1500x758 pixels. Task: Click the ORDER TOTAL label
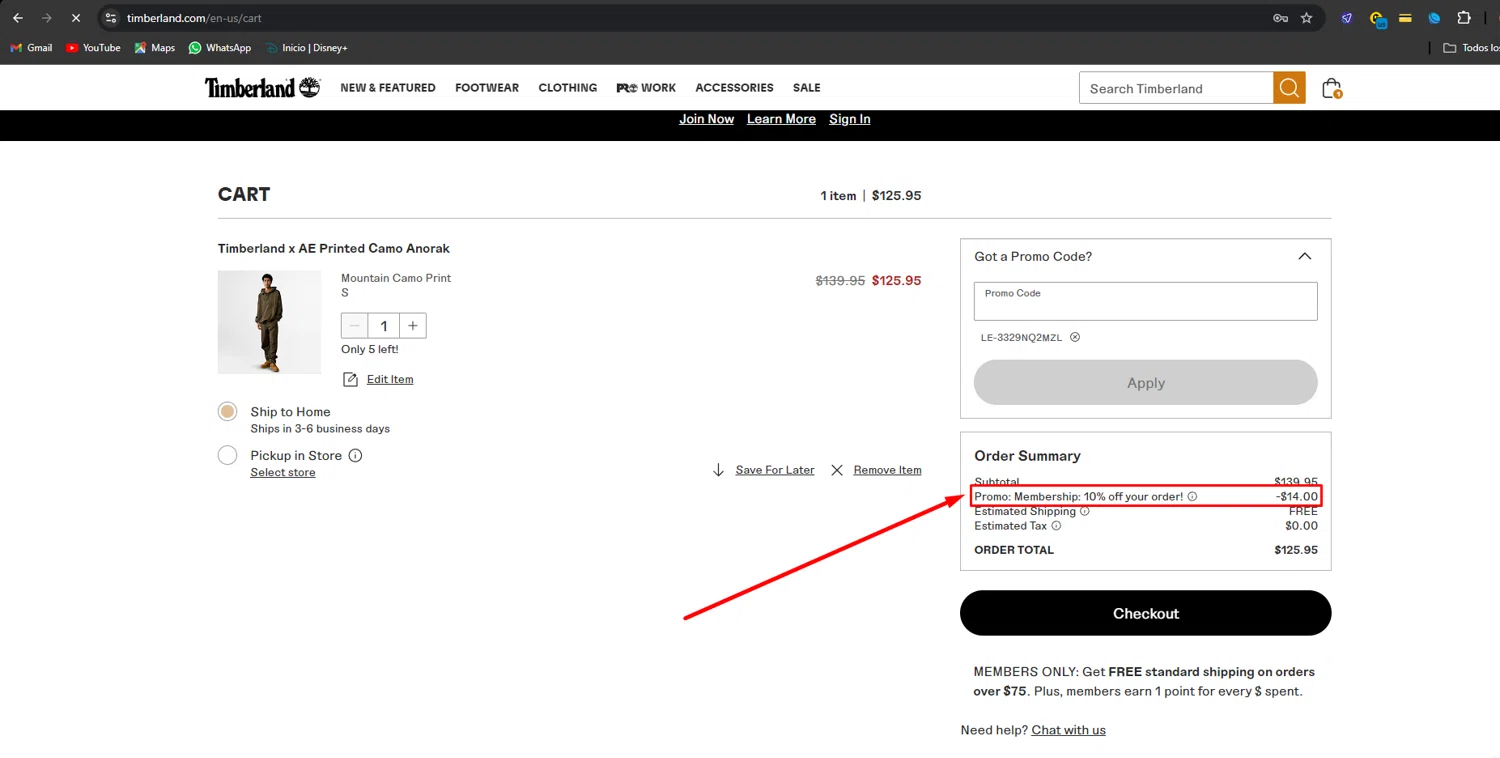[x=1014, y=550]
